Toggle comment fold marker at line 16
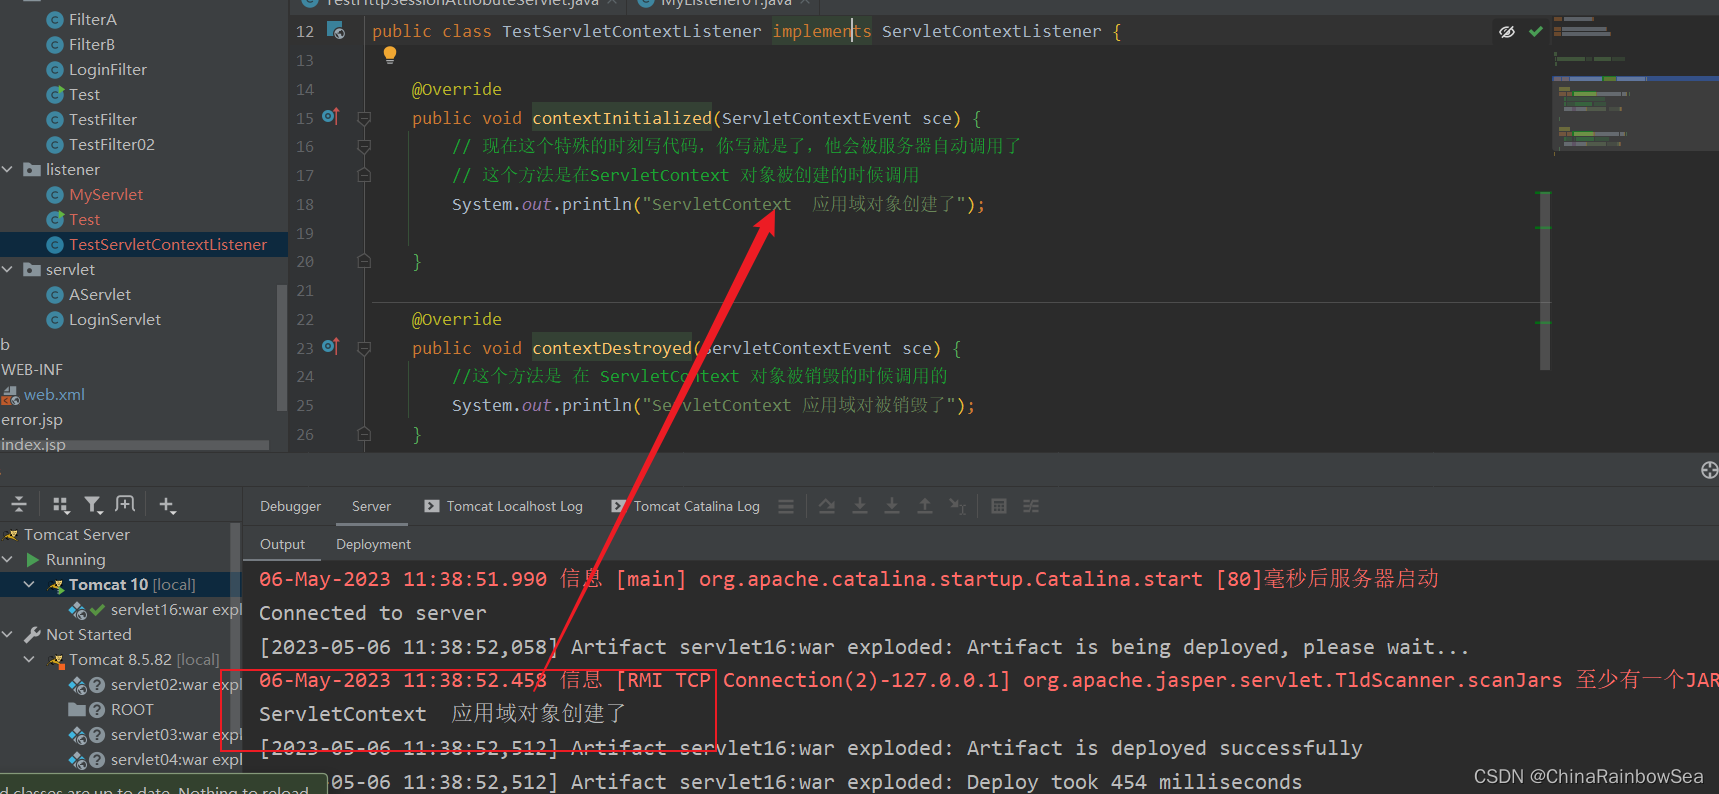The image size is (1719, 794). click(x=364, y=146)
